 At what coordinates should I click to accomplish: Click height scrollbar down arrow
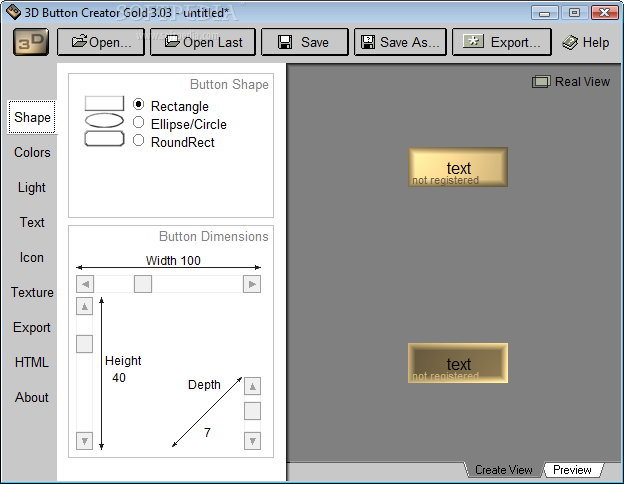click(84, 441)
